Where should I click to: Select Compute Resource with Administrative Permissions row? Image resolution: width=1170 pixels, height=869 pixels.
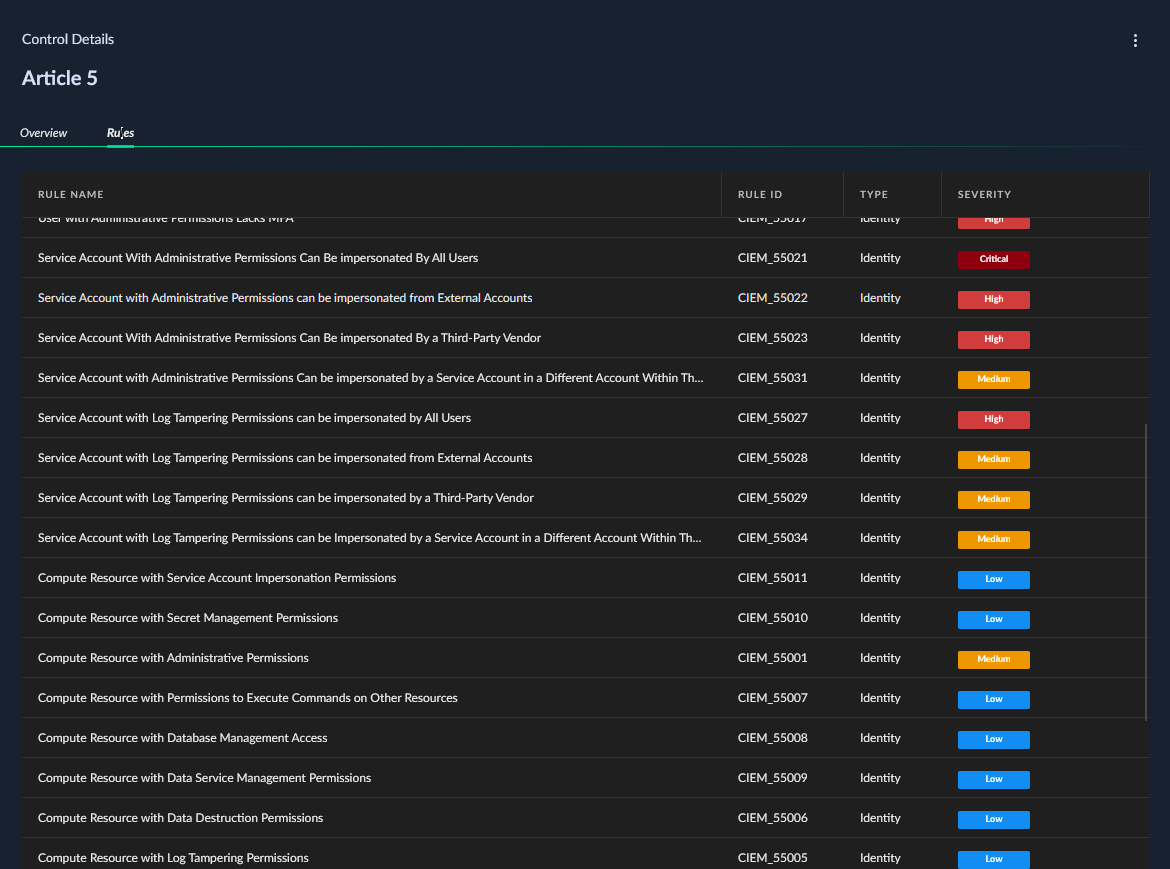[585, 658]
